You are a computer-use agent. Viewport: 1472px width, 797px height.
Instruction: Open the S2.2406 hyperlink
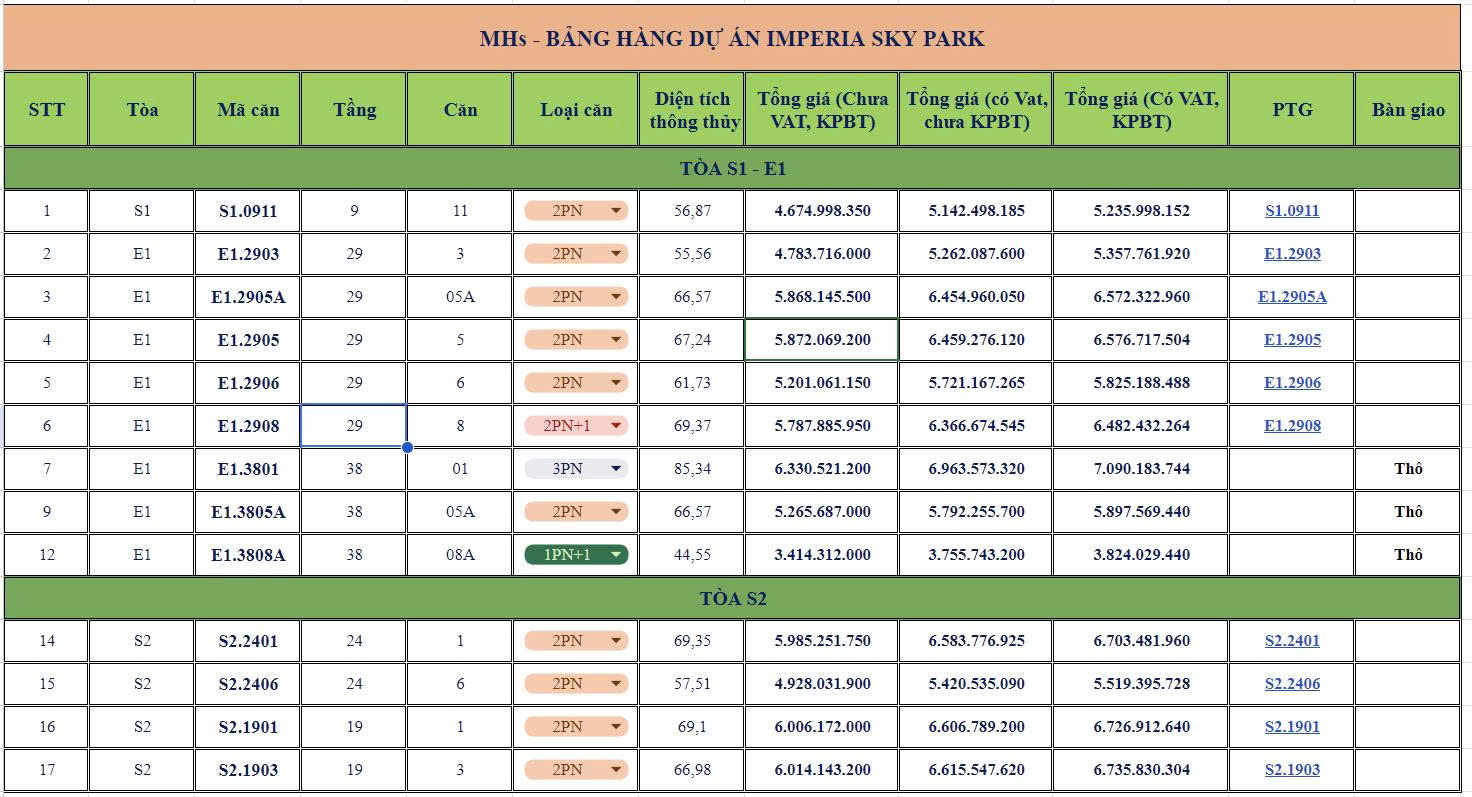1292,683
